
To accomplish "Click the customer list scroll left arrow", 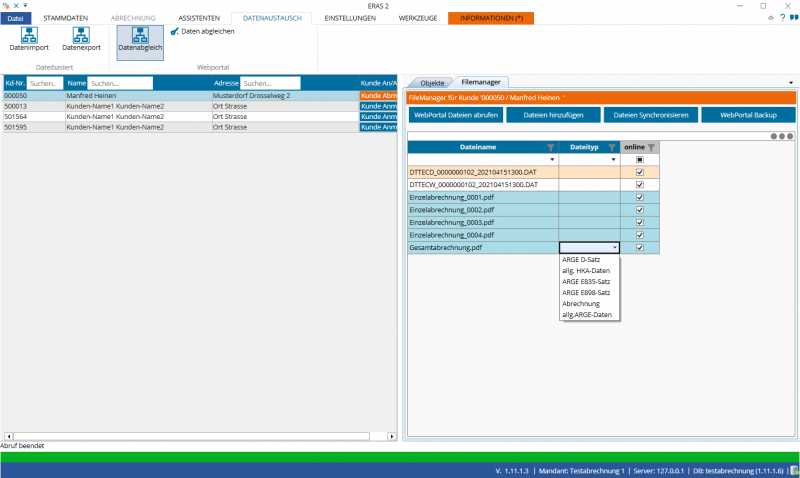I will point(9,436).
